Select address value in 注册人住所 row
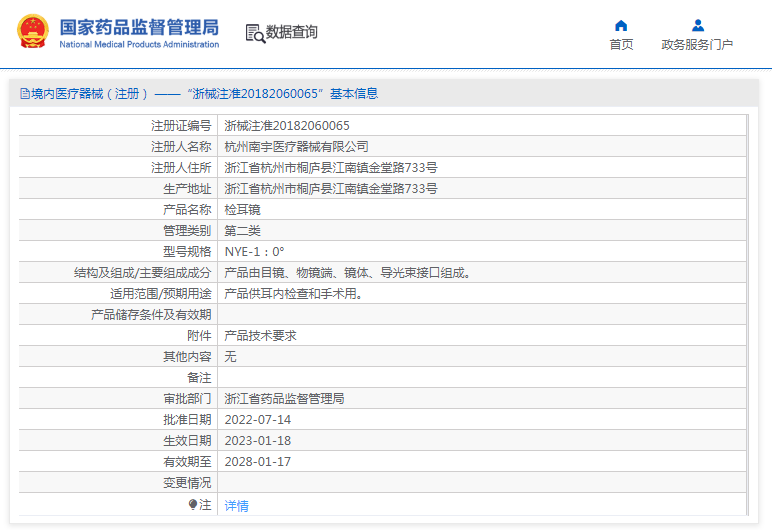This screenshot has width=772, height=530. point(331,167)
